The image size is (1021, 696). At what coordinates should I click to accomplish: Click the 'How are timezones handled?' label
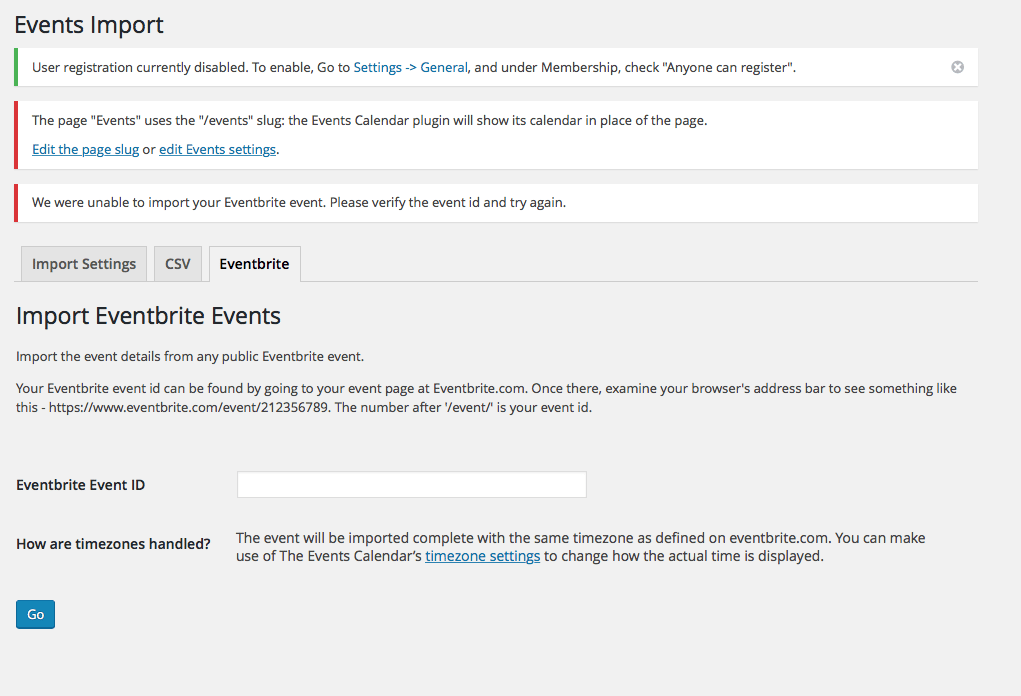113,544
